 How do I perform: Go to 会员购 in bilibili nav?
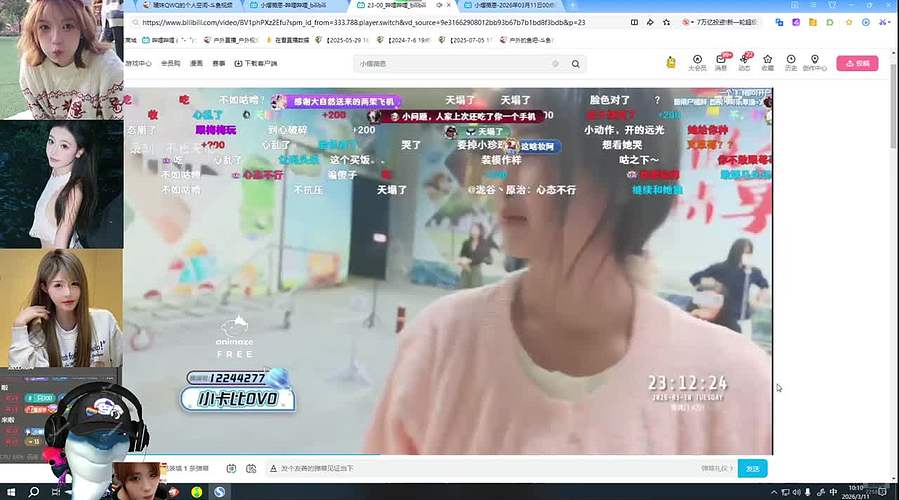point(170,64)
